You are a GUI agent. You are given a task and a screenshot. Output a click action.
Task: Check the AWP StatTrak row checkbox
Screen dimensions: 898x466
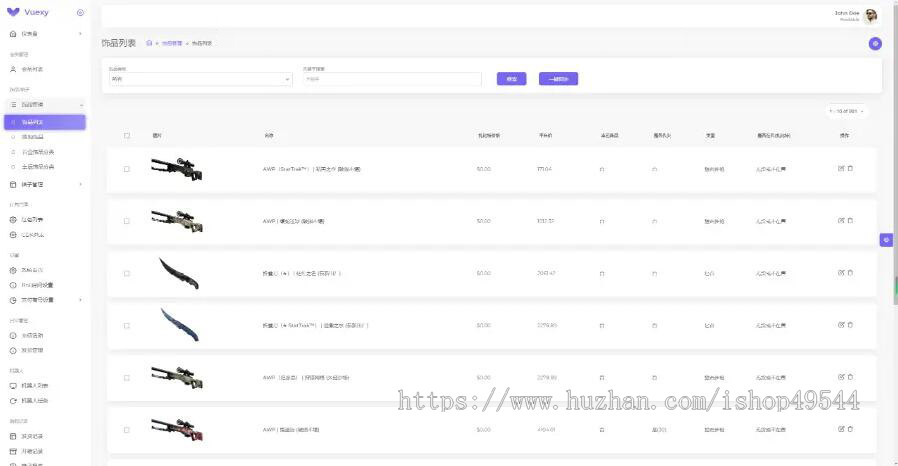tap(127, 169)
